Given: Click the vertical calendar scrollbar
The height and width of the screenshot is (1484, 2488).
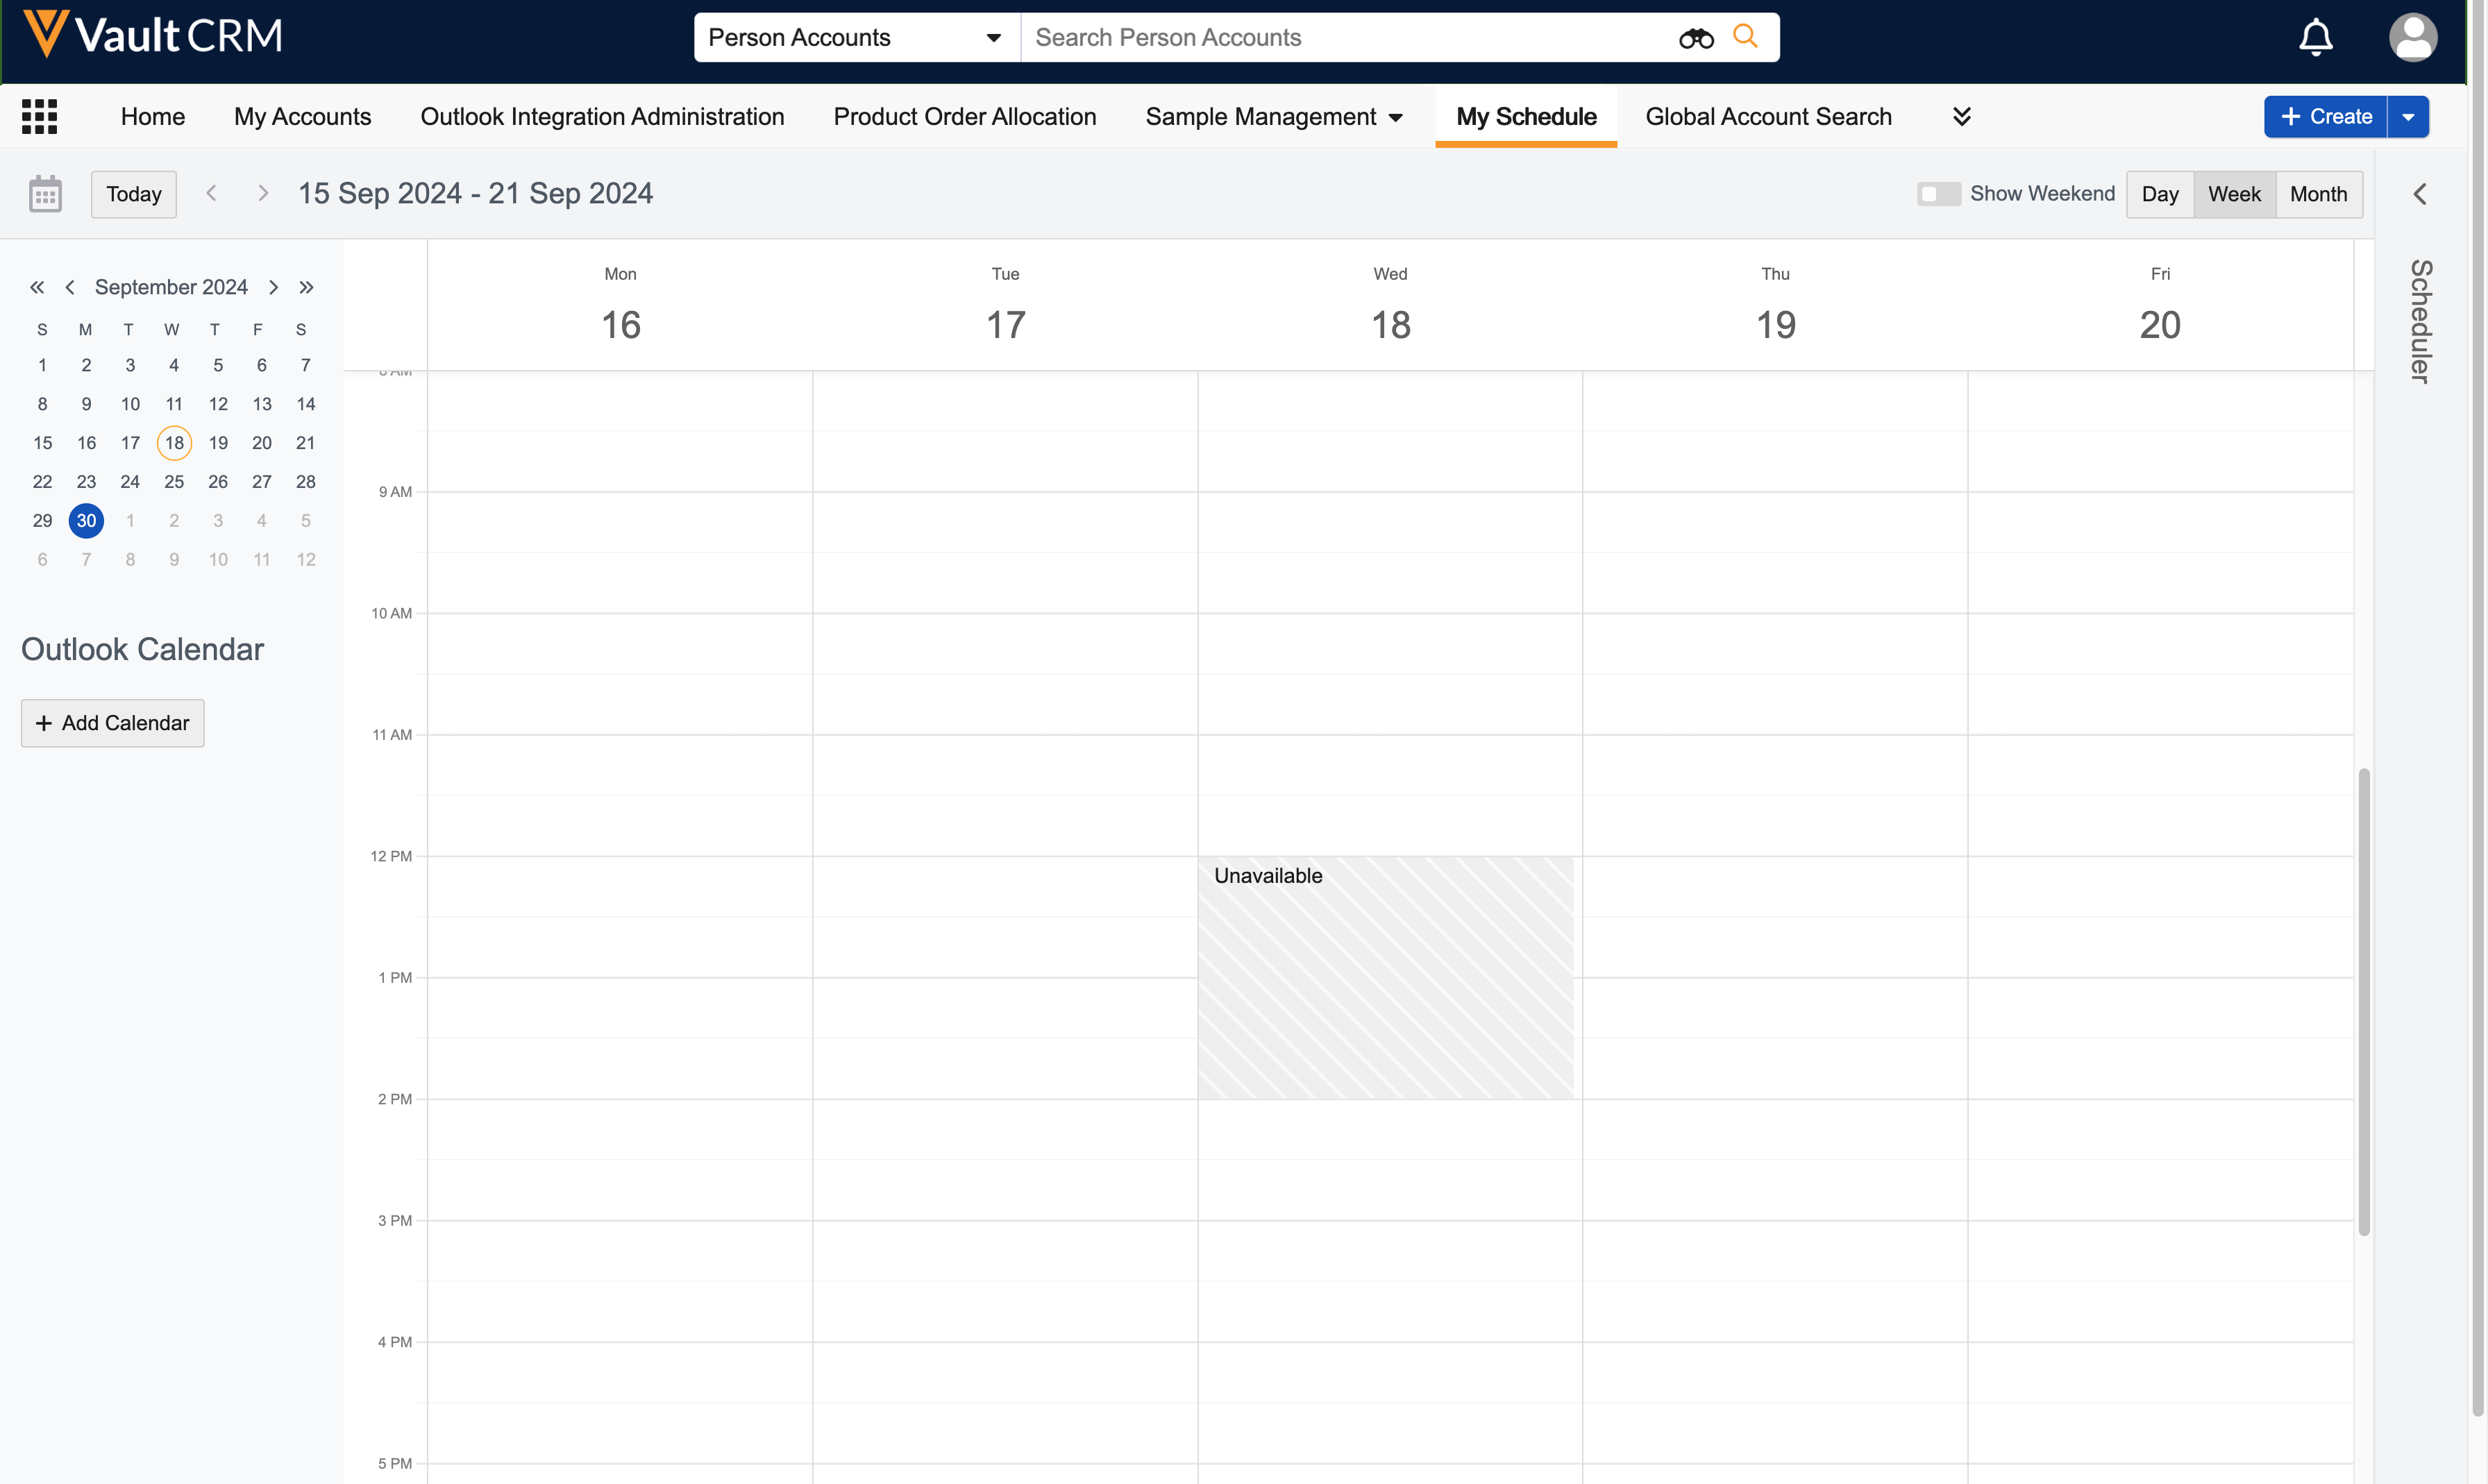Looking at the screenshot, I should (x=2363, y=1000).
